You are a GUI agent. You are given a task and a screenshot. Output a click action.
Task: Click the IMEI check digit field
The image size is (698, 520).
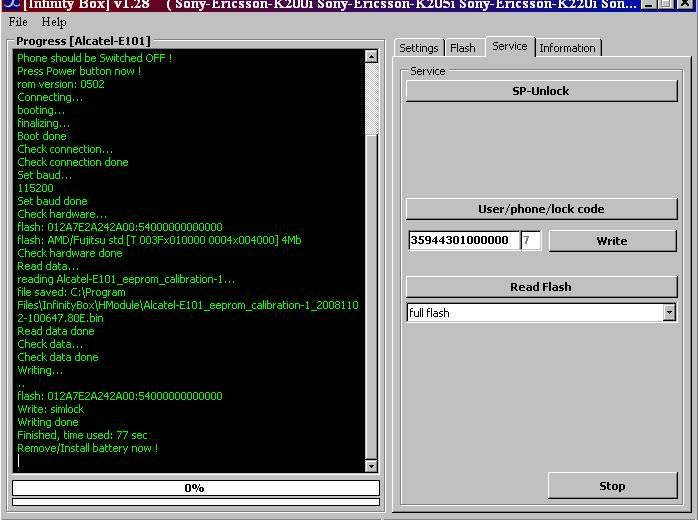coord(531,241)
